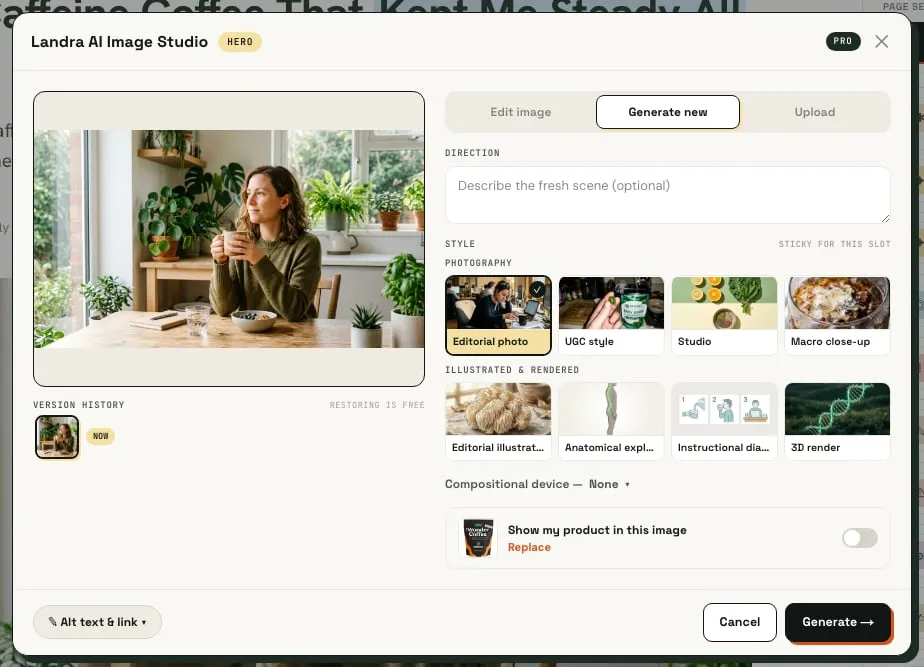Click the 'Illustrated & Rendered' section label

tap(512, 370)
